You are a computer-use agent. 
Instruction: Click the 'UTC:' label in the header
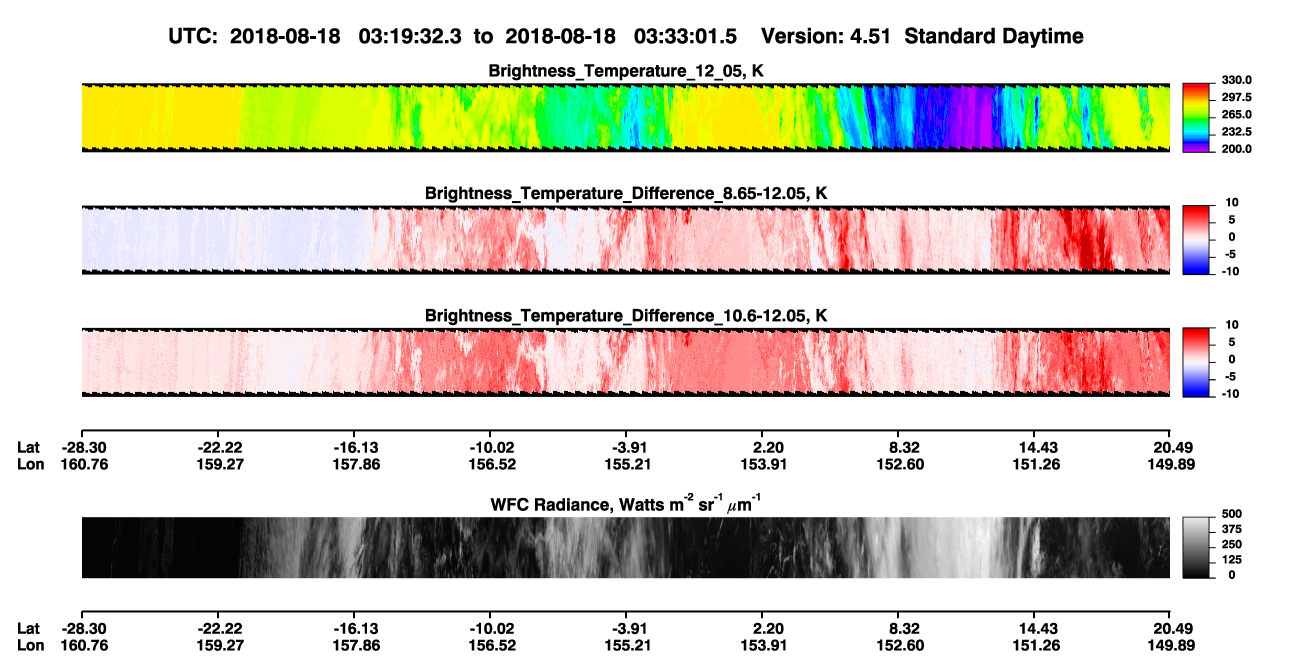click(192, 36)
